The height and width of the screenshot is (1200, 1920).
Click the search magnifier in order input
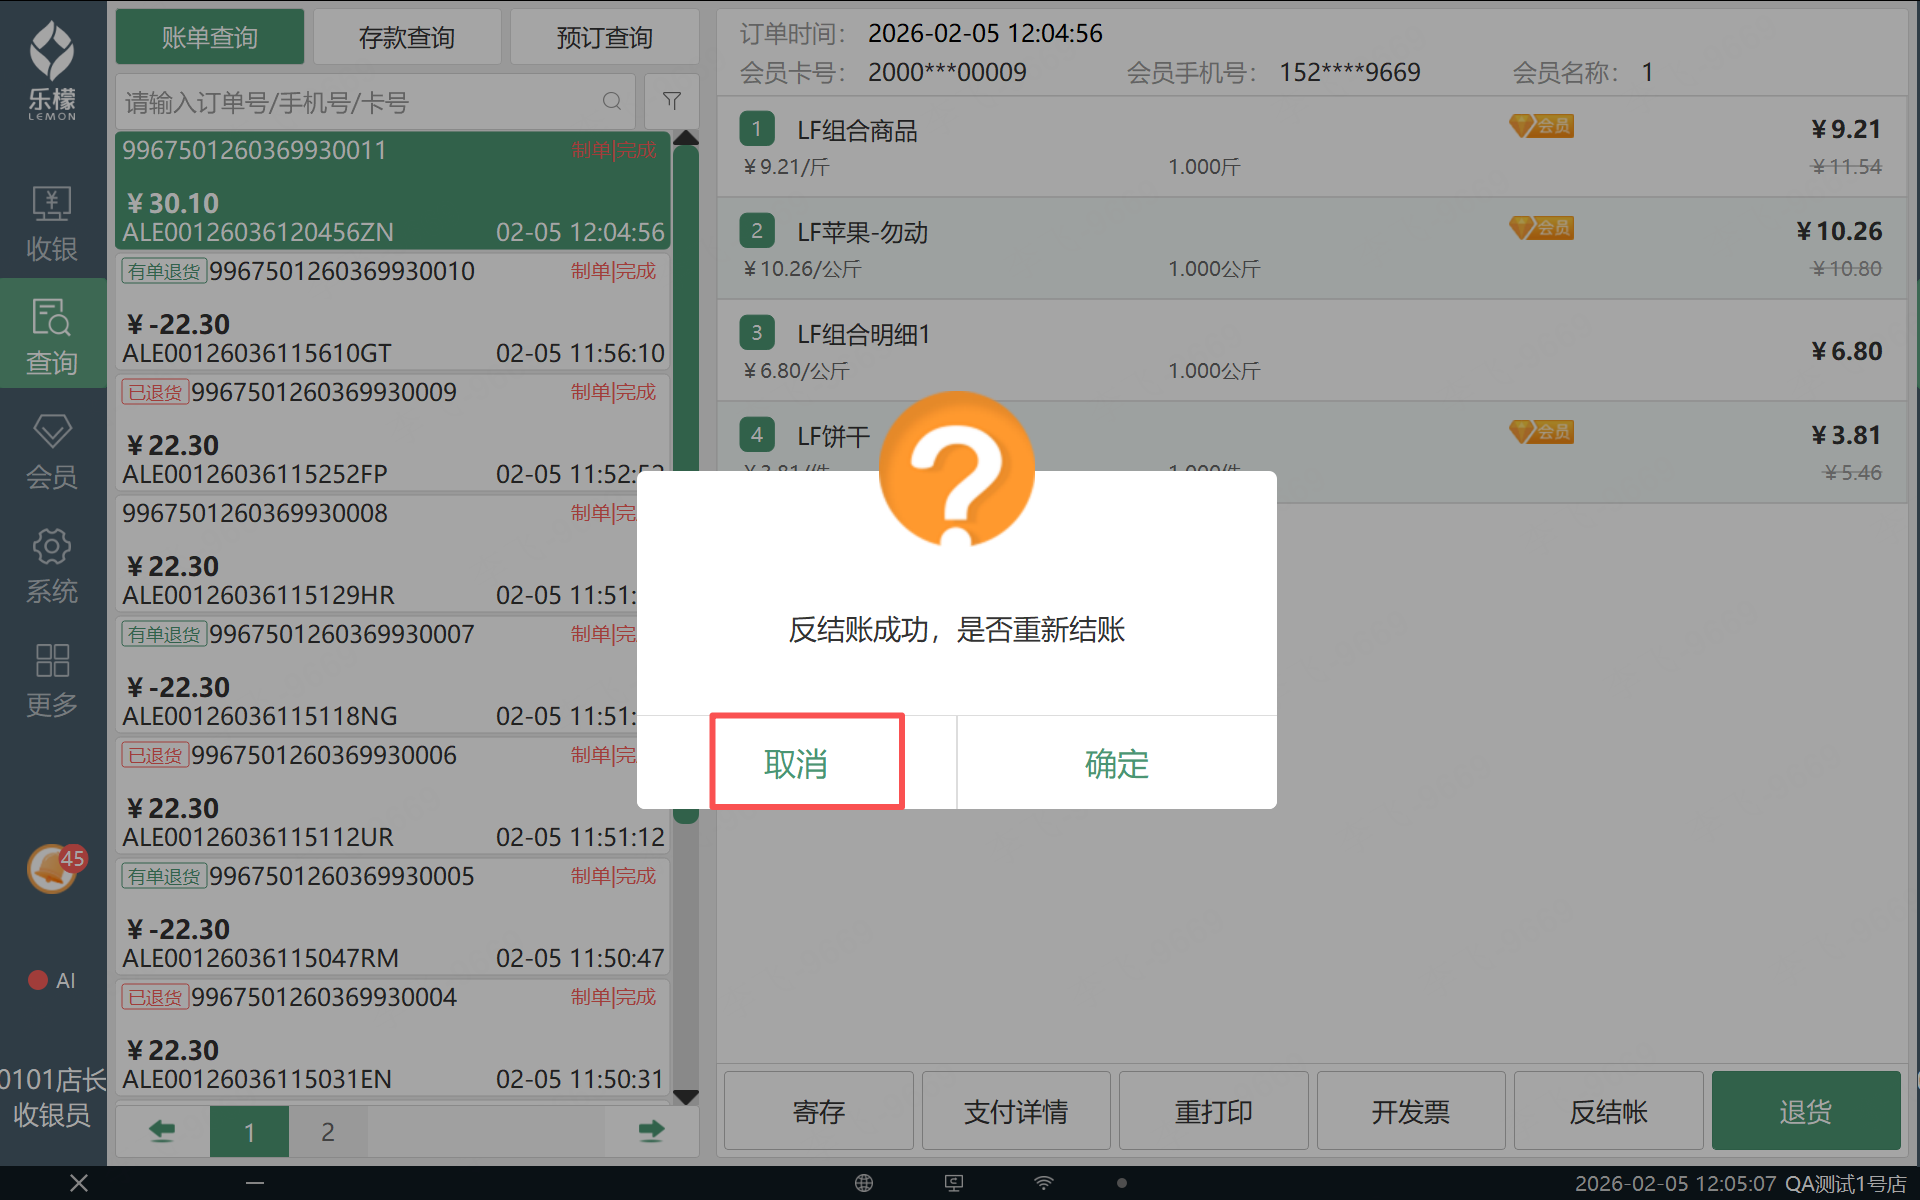coord(612,101)
